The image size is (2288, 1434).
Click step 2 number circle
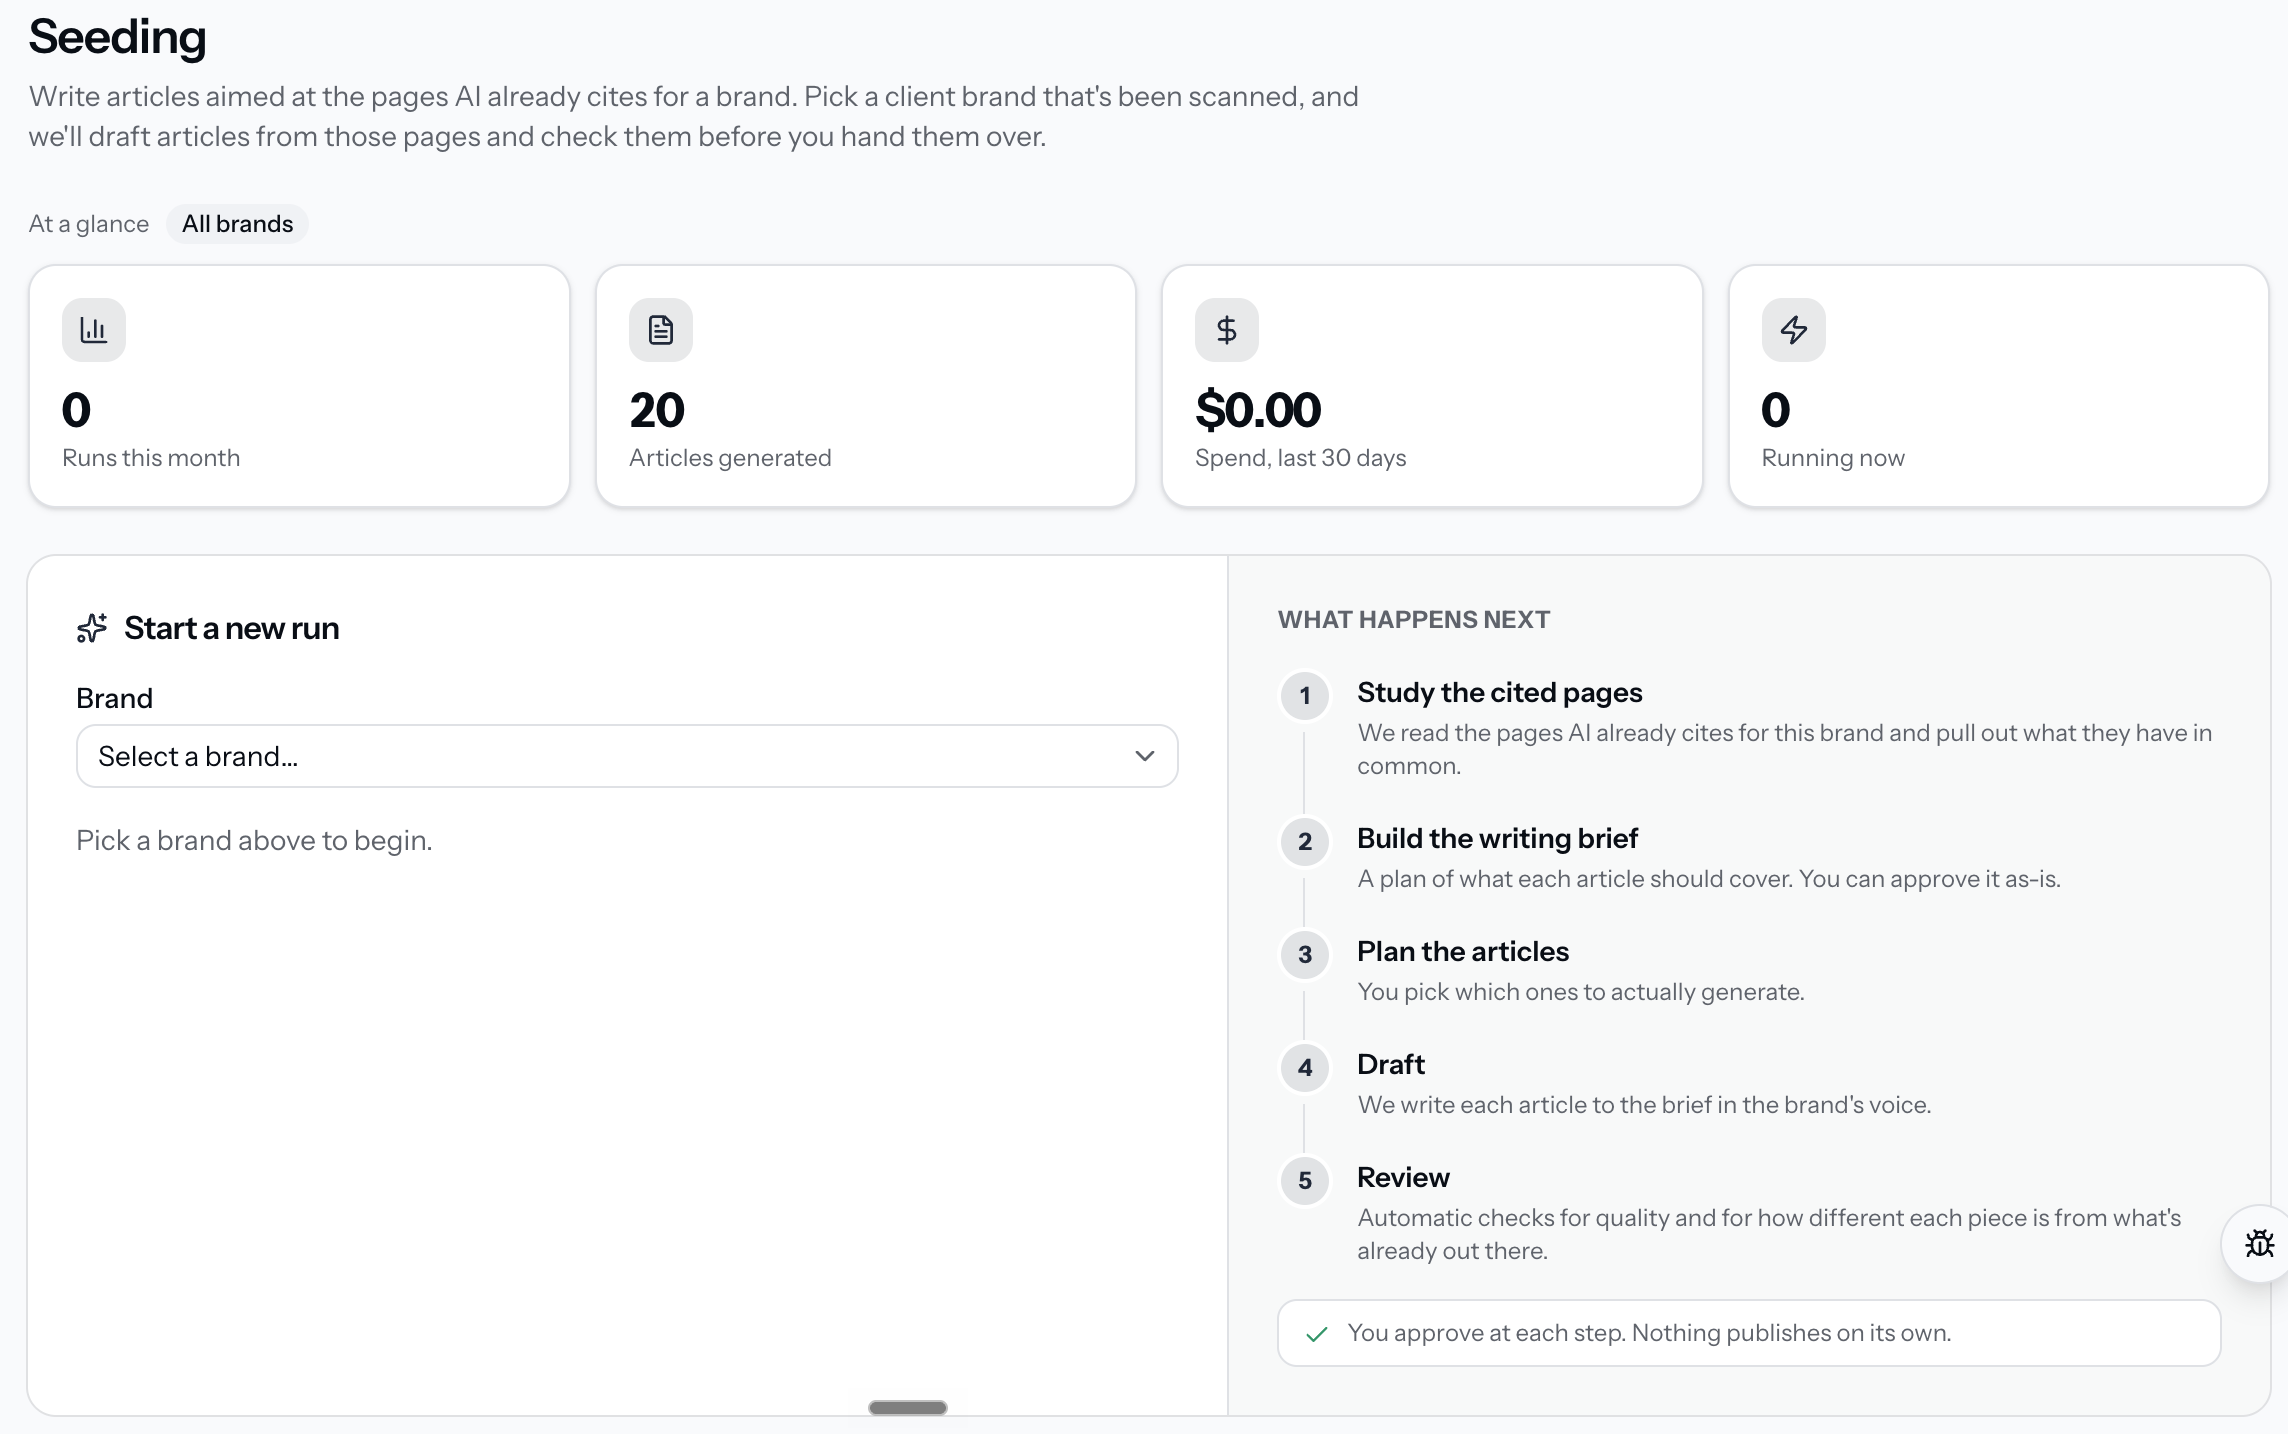point(1305,842)
